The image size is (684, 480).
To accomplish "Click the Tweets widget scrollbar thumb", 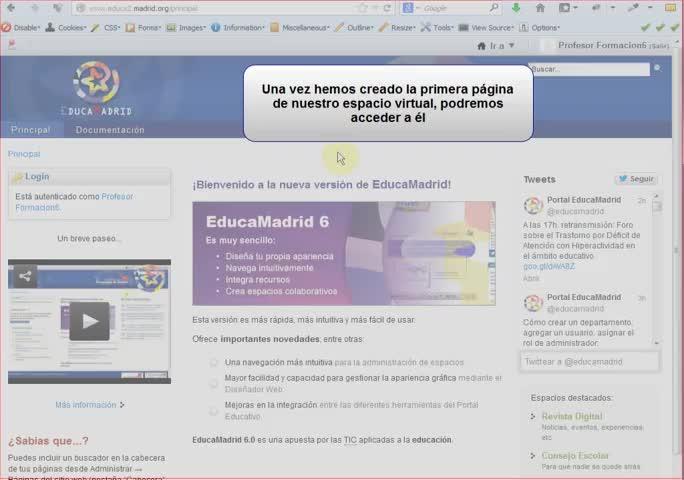I will tap(657, 206).
